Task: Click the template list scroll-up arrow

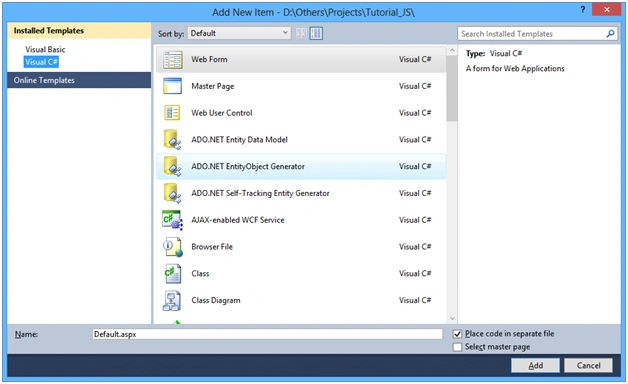Action: pyautogui.click(x=452, y=50)
